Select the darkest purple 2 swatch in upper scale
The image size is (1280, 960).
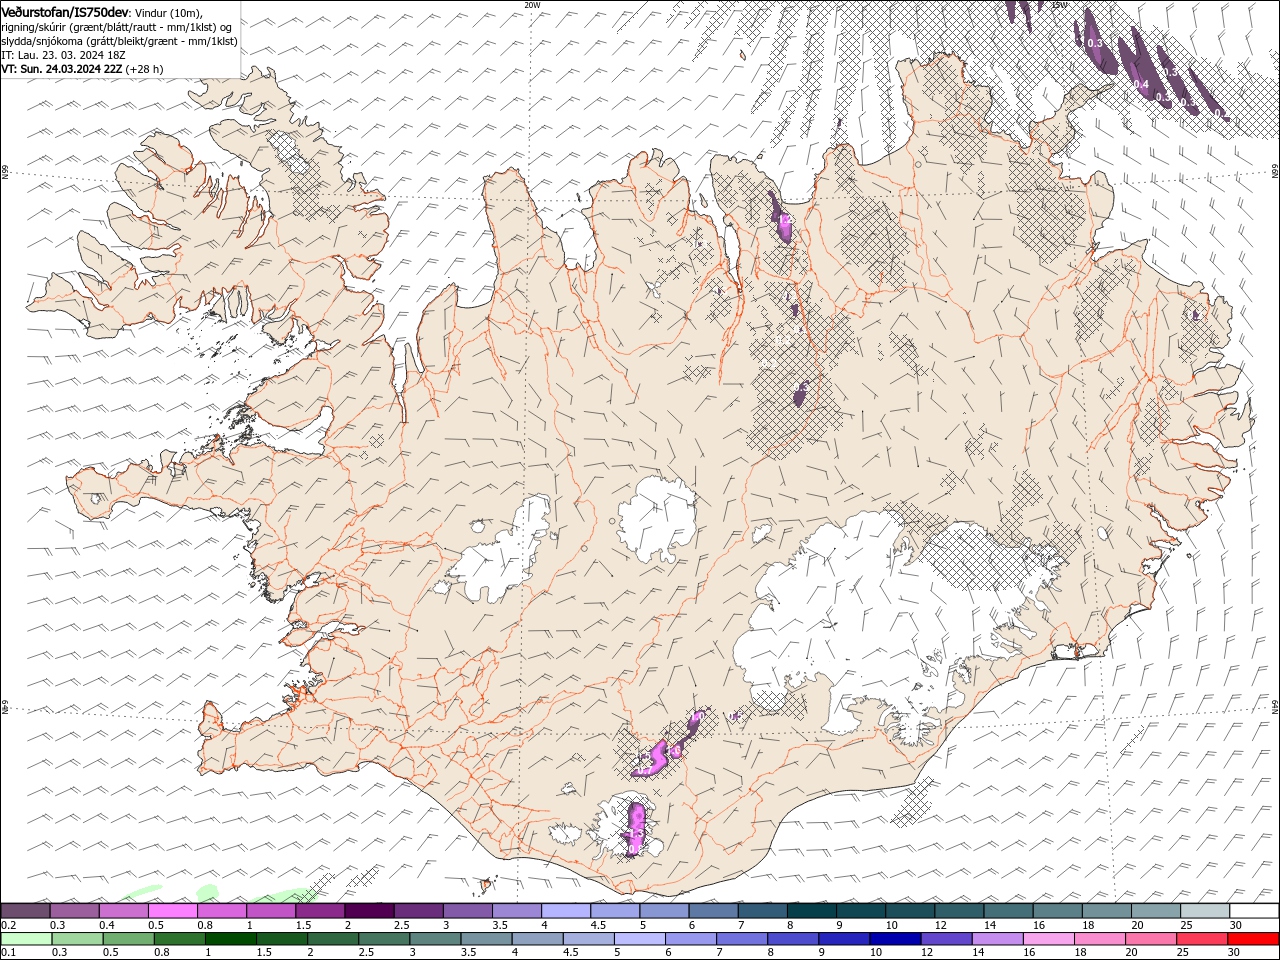[368, 911]
